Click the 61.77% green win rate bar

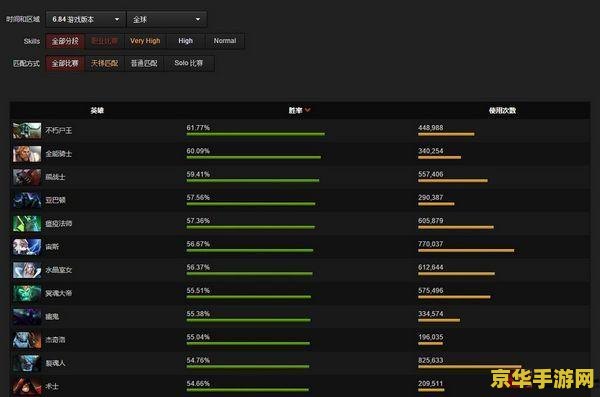[x=256, y=134]
